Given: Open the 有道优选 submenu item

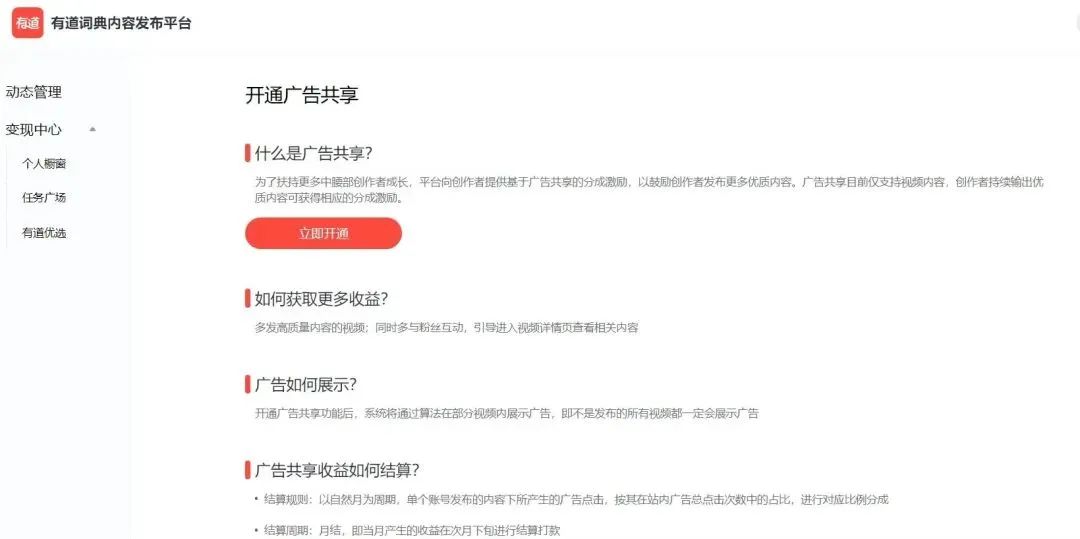Looking at the screenshot, I should point(44,233).
